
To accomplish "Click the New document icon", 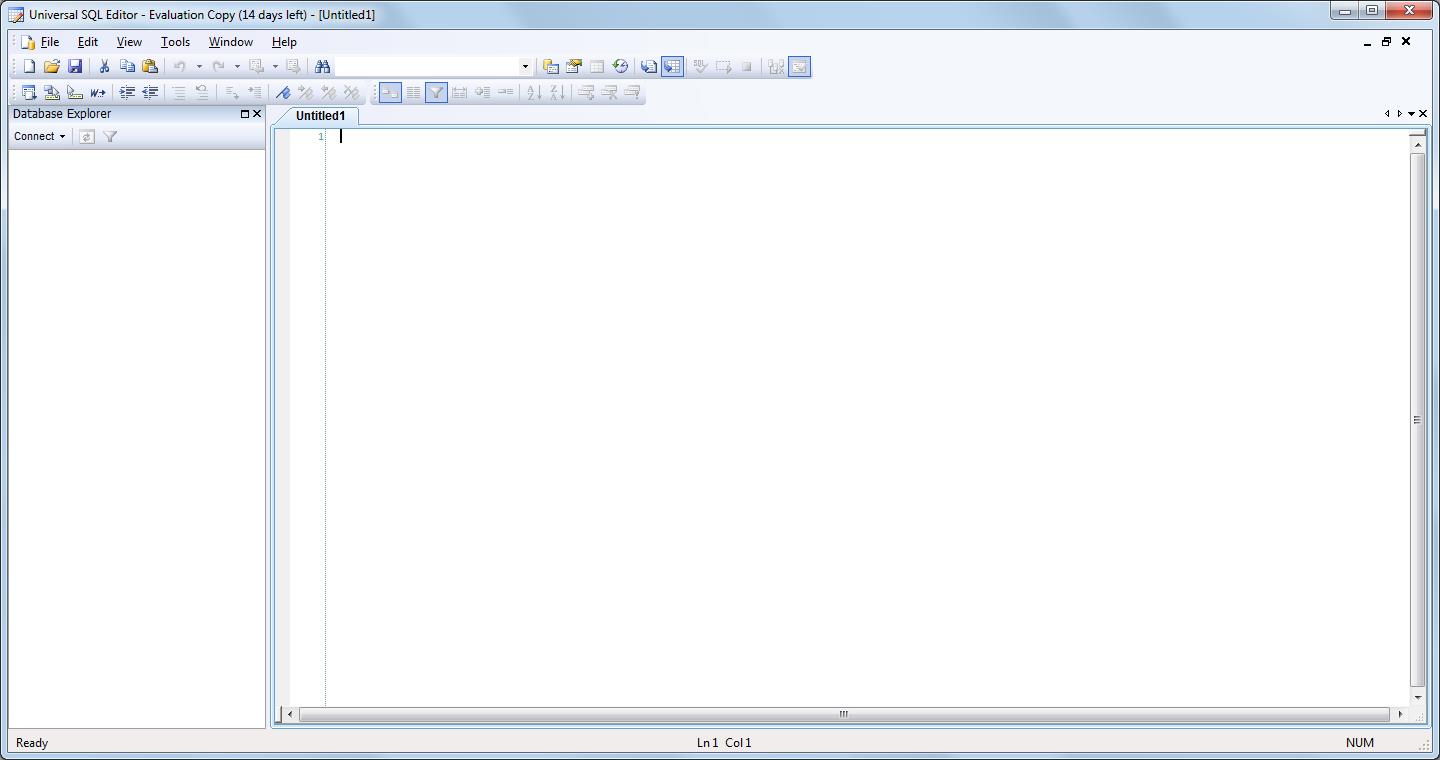I will pyautogui.click(x=29, y=67).
